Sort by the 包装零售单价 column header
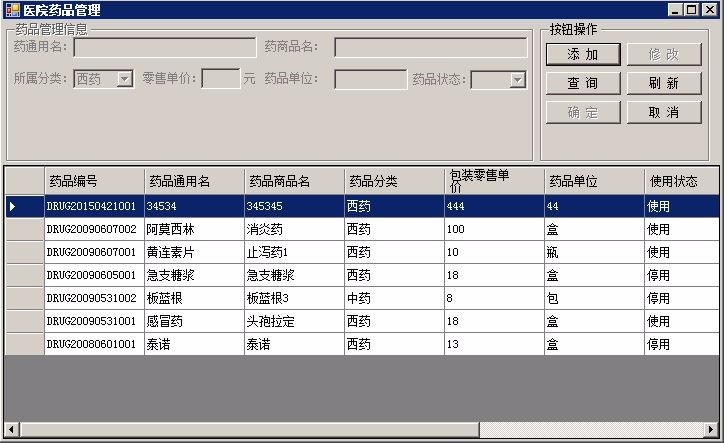Image resolution: width=724 pixels, height=443 pixels. click(495, 181)
